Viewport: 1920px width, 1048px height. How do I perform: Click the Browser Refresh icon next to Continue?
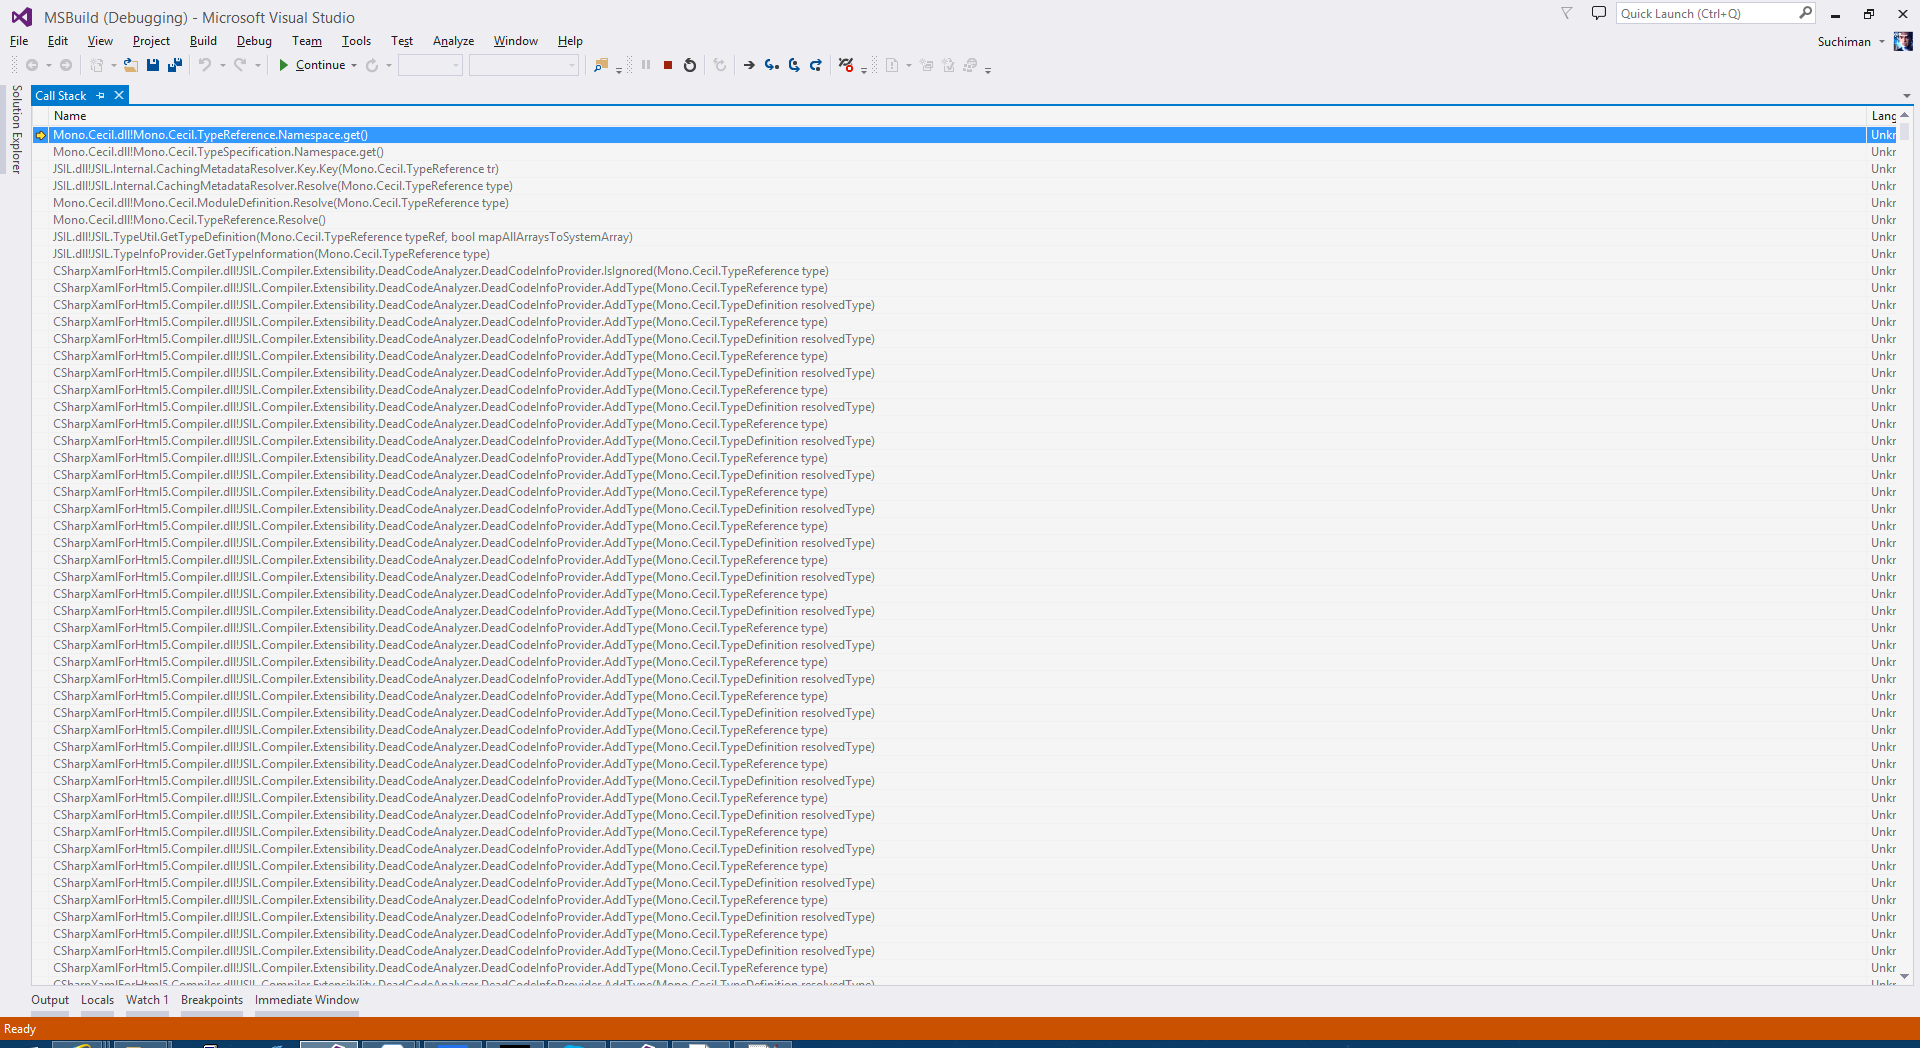[372, 65]
